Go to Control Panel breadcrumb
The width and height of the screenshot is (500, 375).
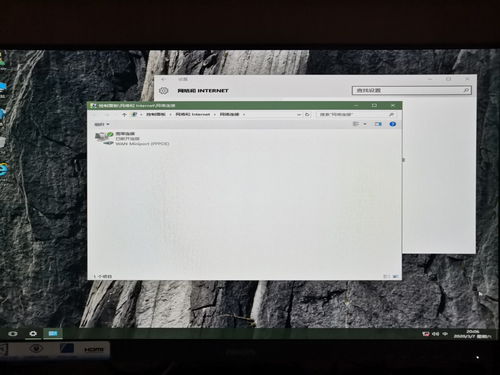coord(156,114)
